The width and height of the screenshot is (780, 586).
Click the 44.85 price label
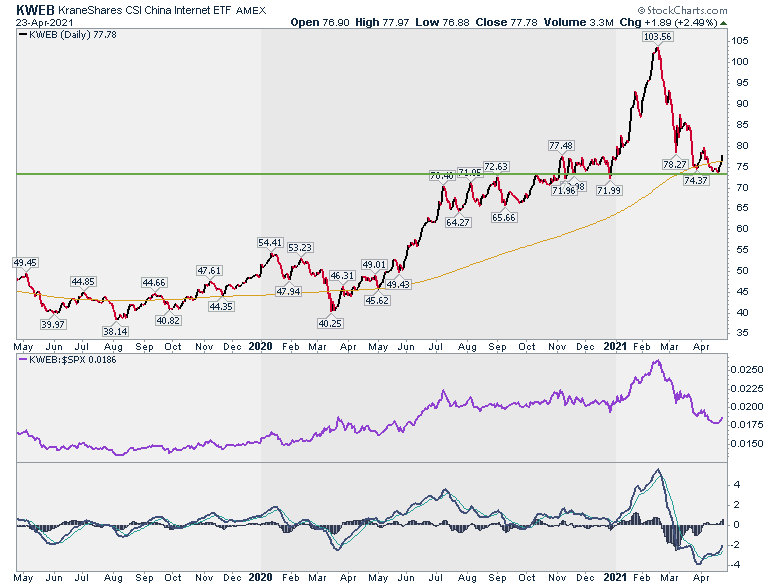click(83, 282)
